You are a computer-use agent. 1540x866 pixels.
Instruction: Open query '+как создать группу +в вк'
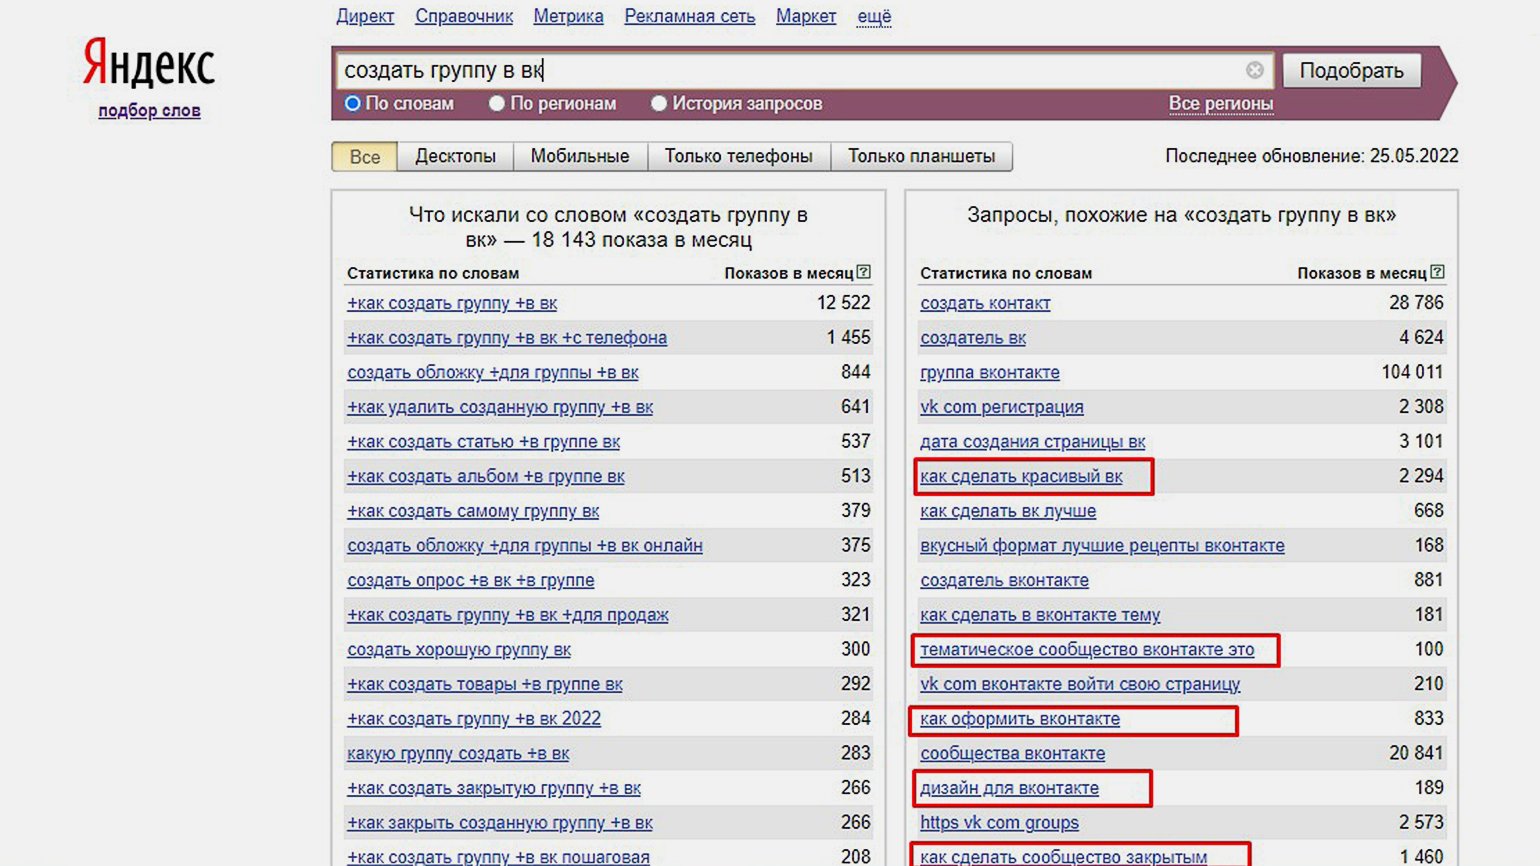452,303
